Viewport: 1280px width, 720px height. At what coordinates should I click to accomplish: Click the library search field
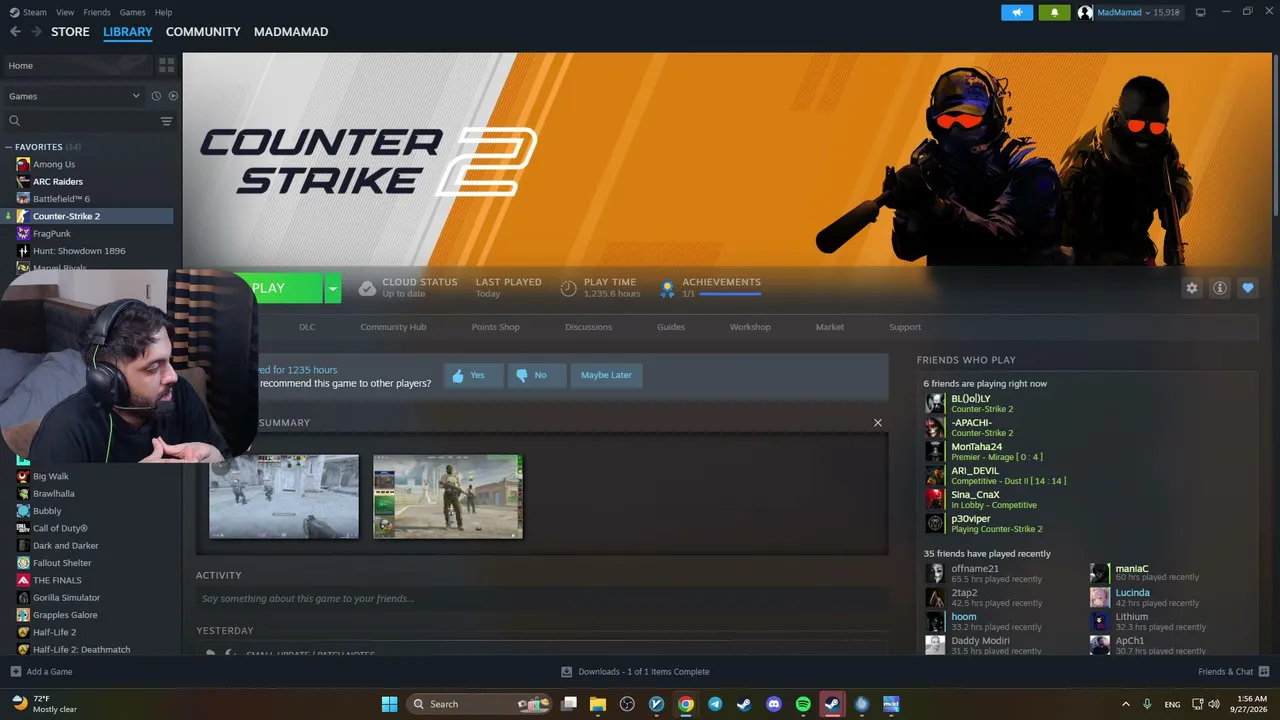pyautogui.click(x=80, y=121)
